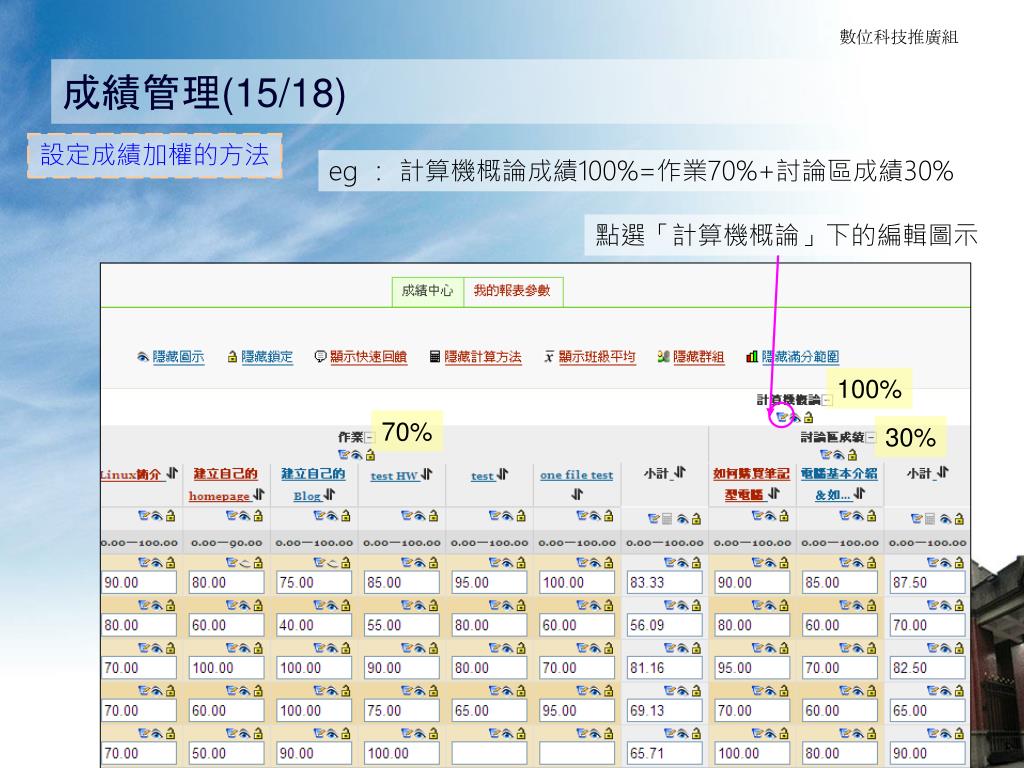Open the one file test assignment link
The width and height of the screenshot is (1024, 768).
(577, 475)
